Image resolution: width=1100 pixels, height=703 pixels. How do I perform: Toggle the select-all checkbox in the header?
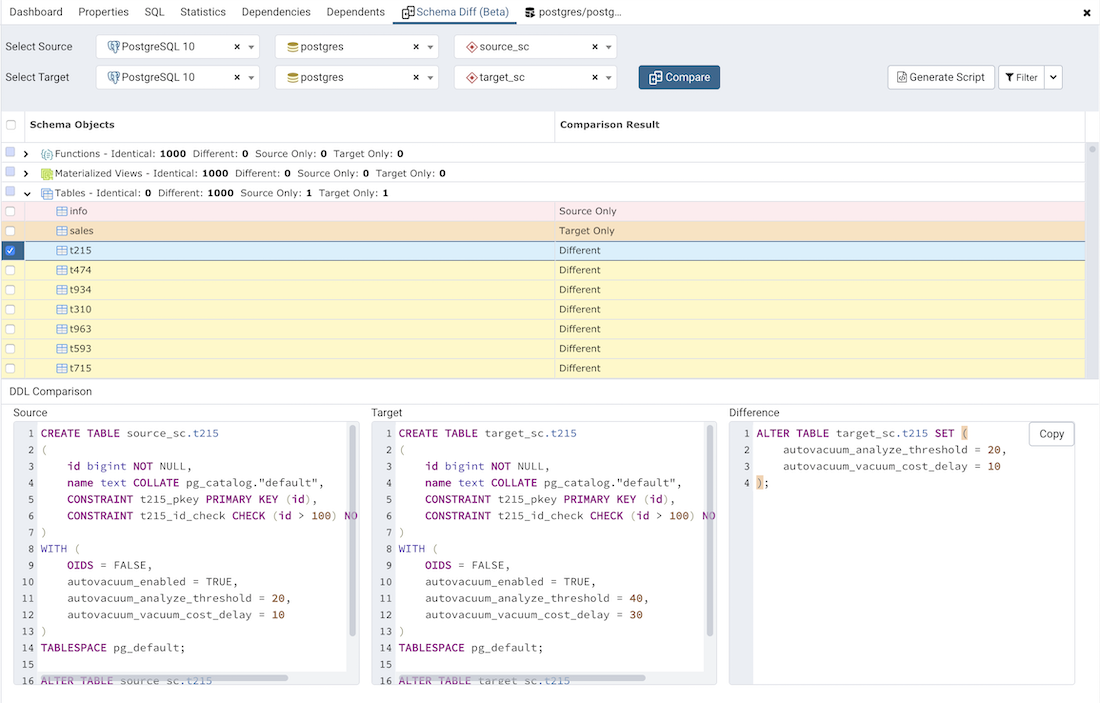[x=11, y=125]
